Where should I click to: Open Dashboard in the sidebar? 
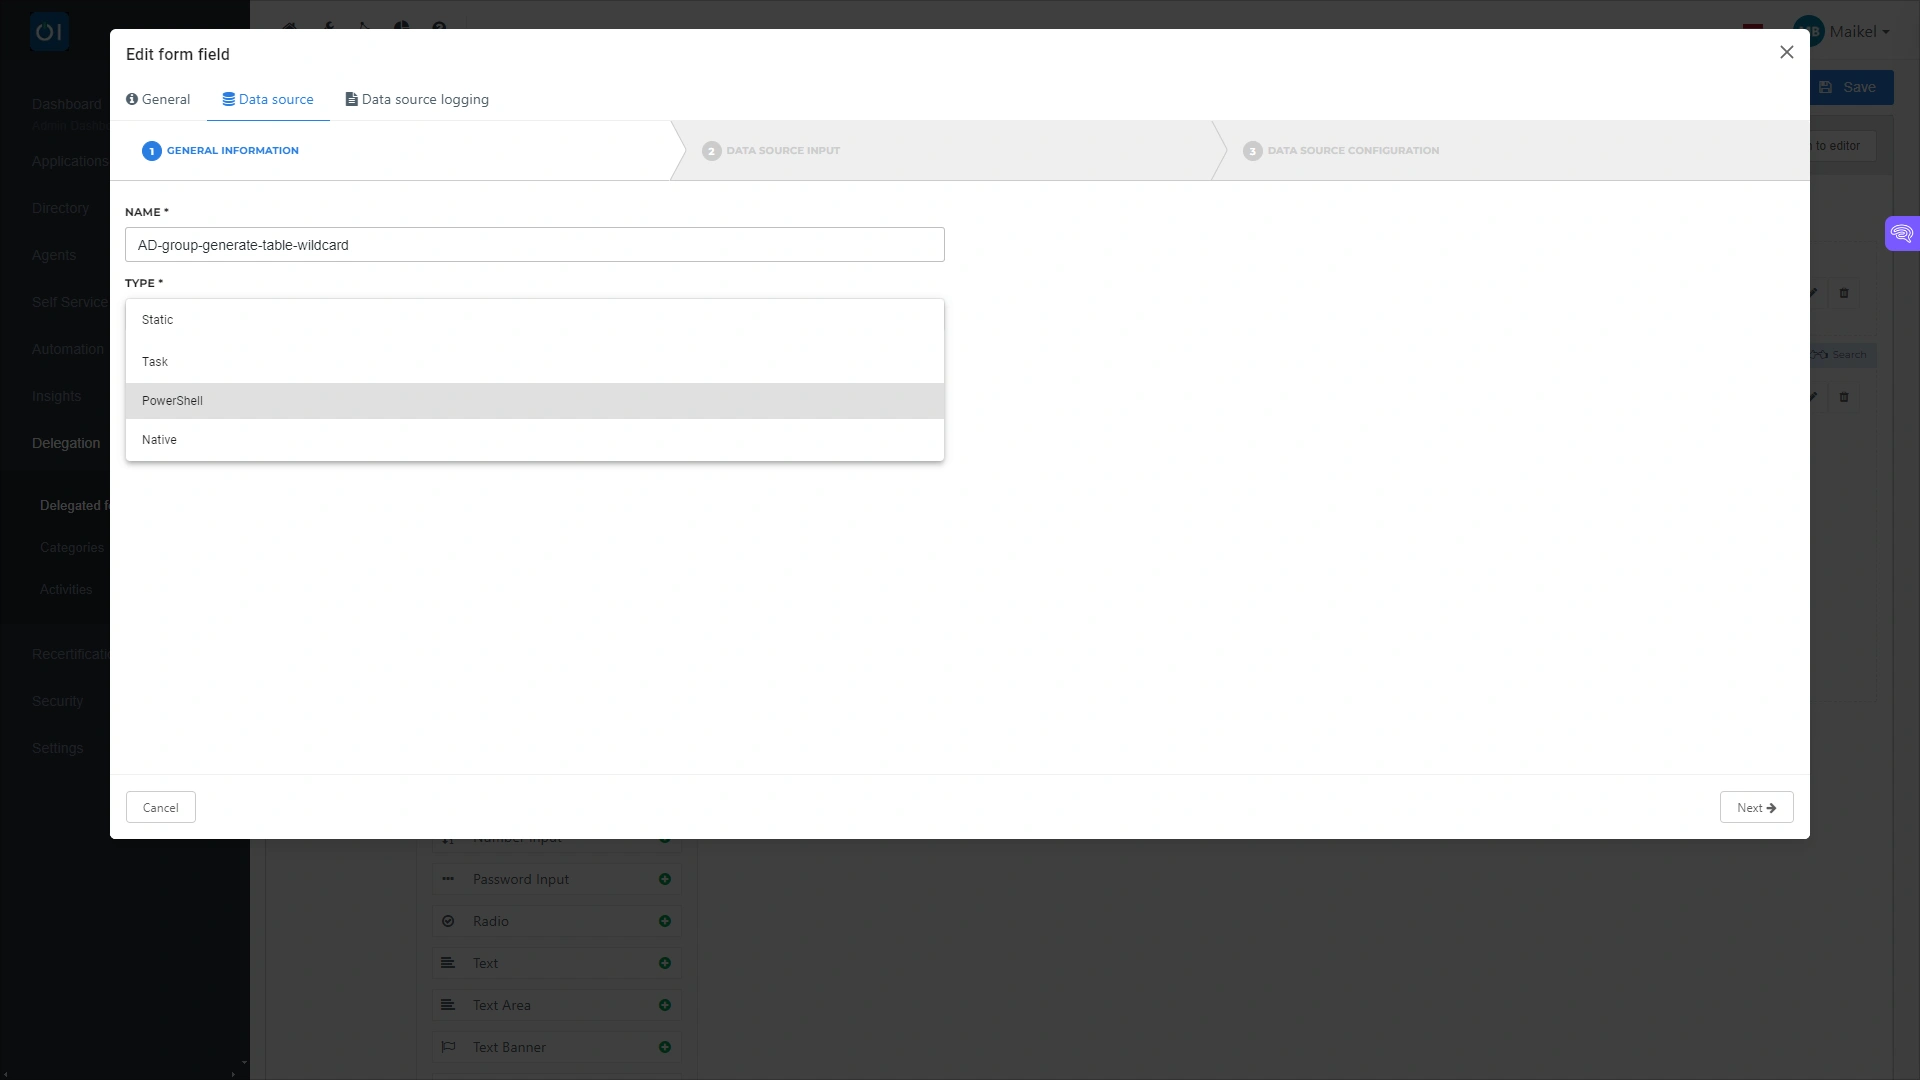pos(66,104)
